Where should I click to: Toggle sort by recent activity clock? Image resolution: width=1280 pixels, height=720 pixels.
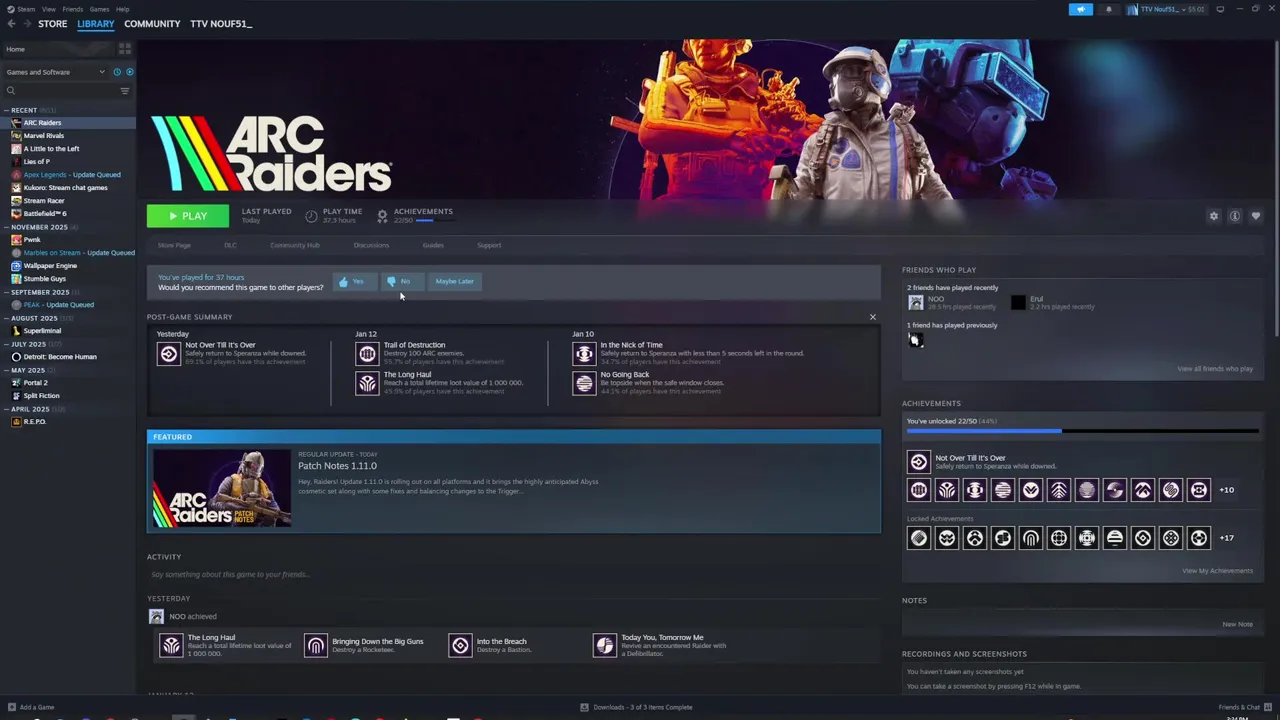(x=116, y=72)
